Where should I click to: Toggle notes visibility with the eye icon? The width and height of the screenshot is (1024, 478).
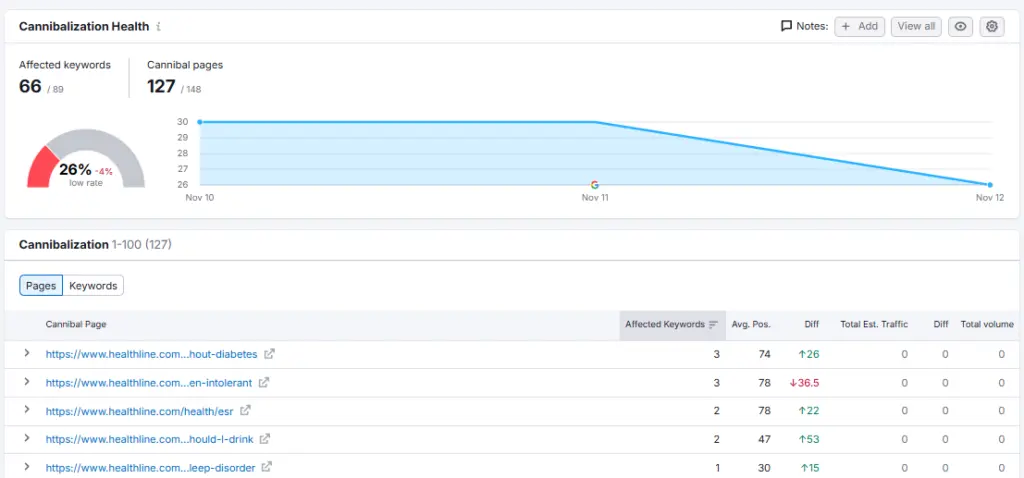point(960,27)
